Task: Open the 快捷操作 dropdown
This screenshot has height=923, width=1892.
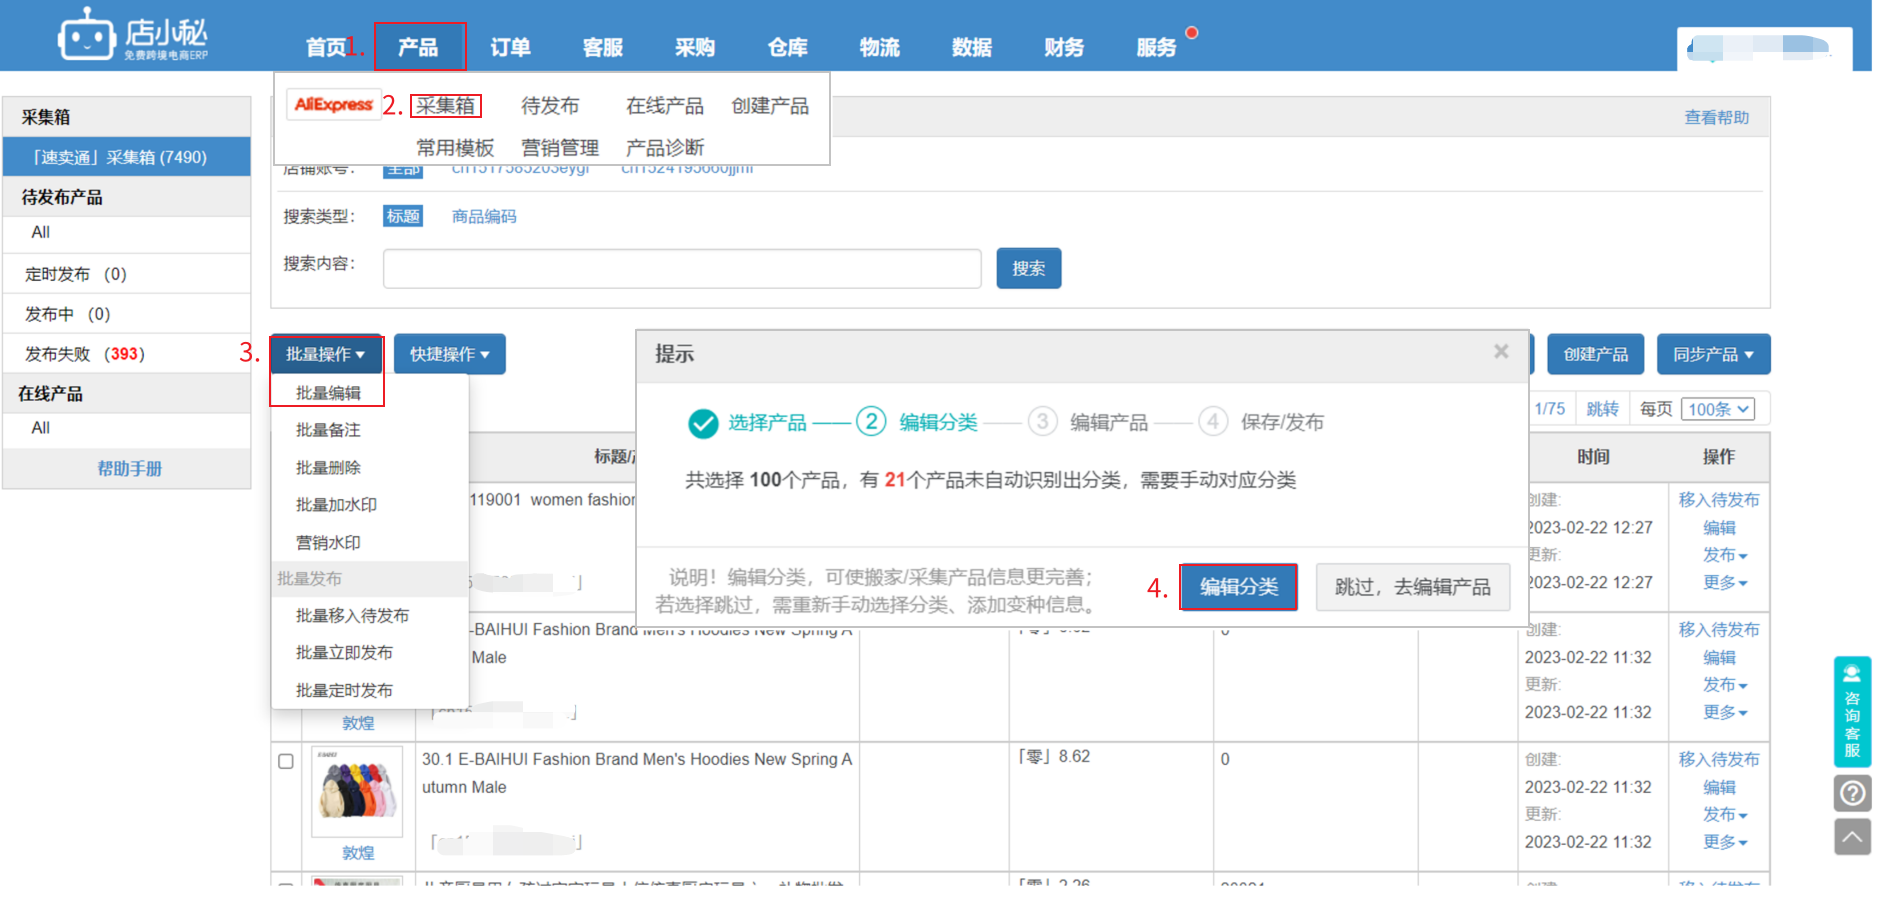Action: (x=449, y=354)
